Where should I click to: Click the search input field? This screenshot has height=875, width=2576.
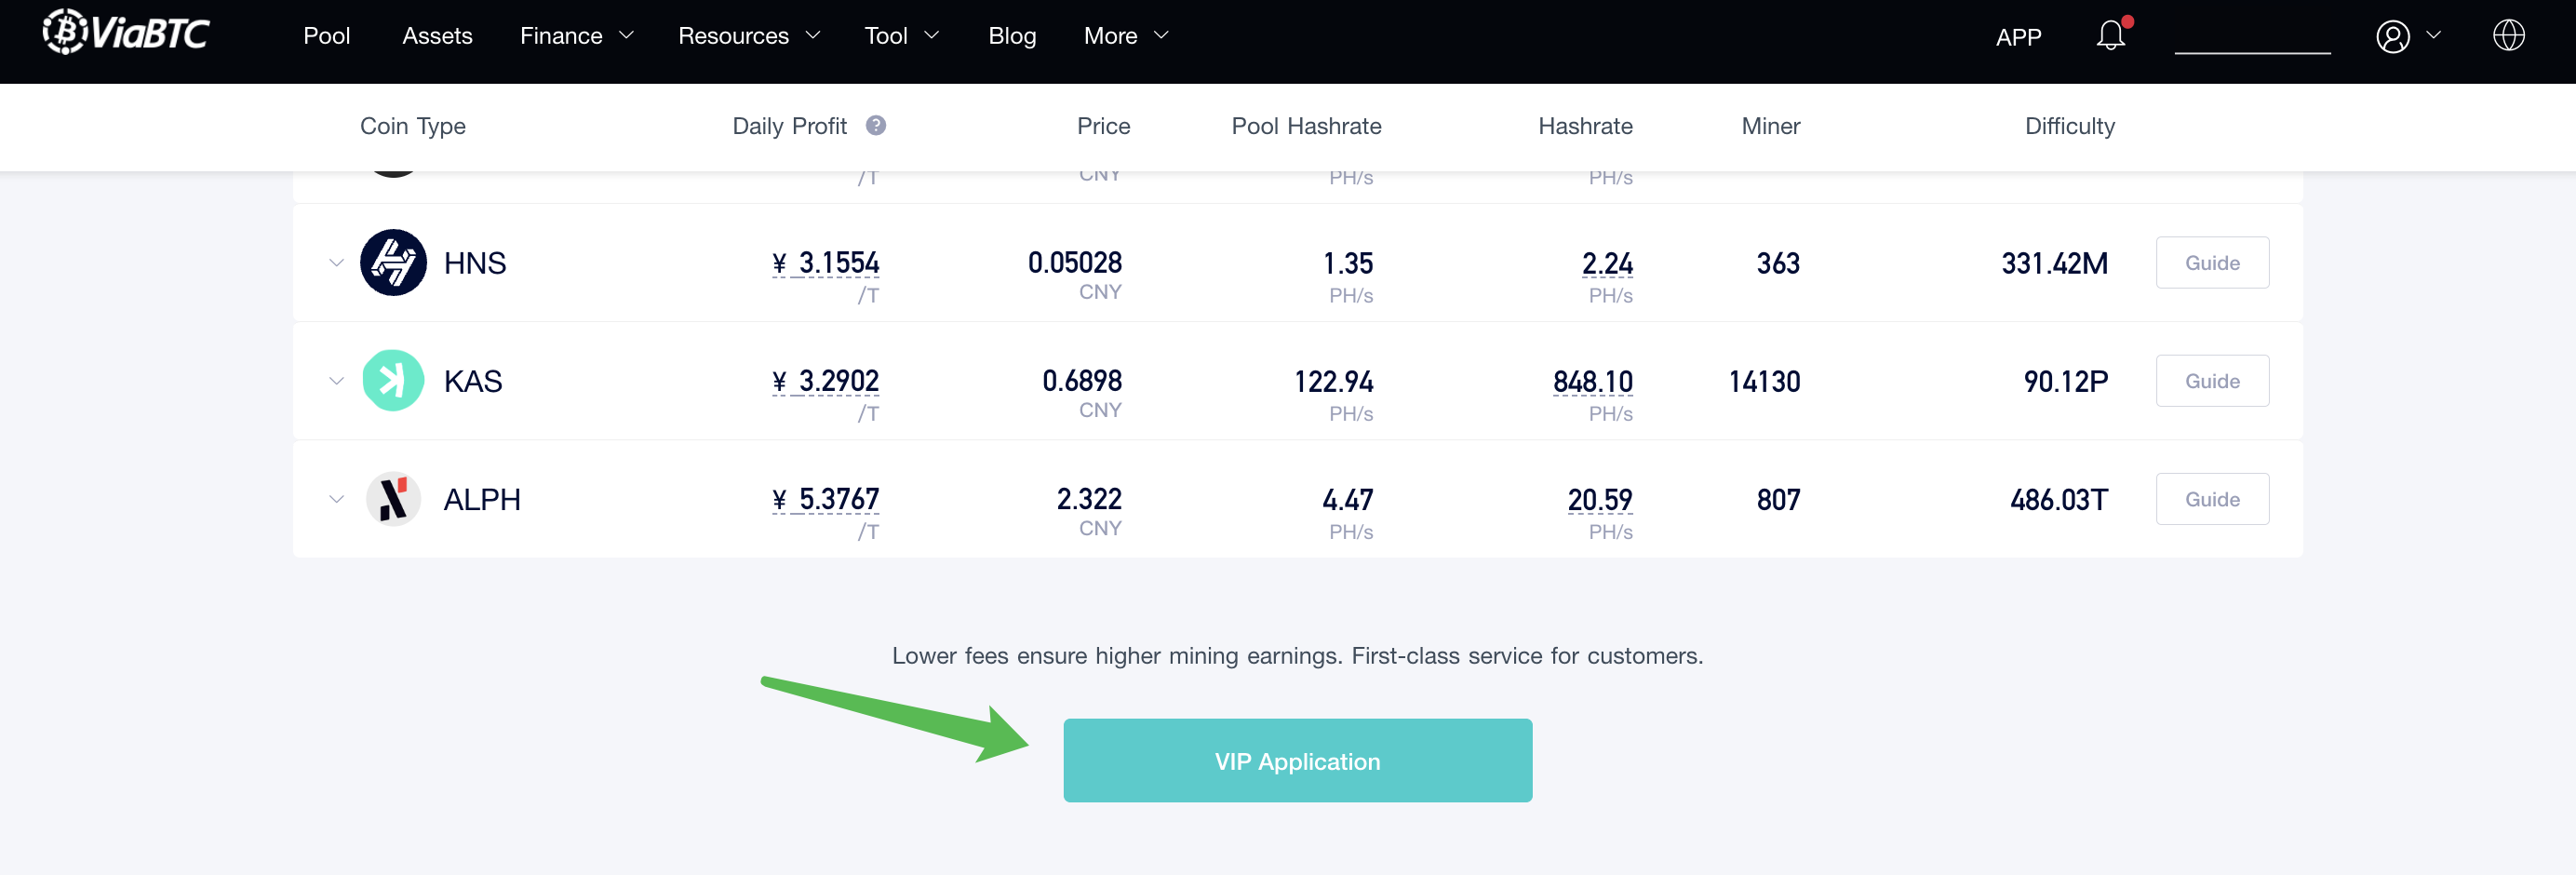(2252, 40)
